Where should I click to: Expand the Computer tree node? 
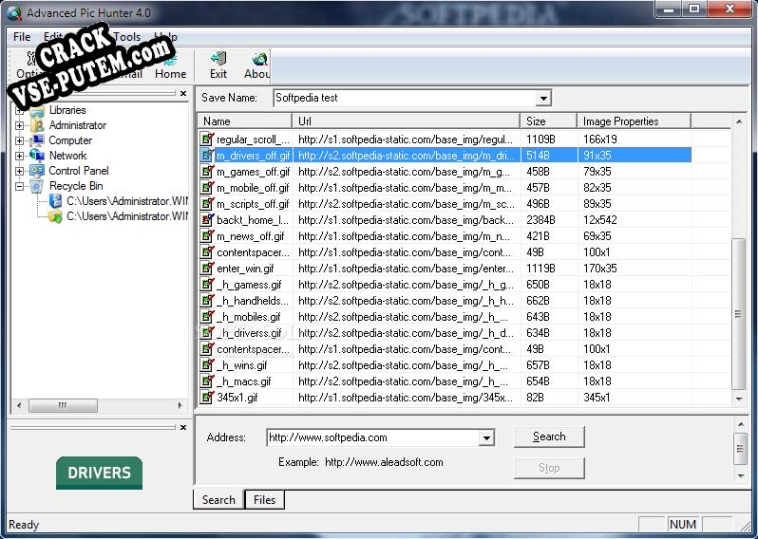19,141
